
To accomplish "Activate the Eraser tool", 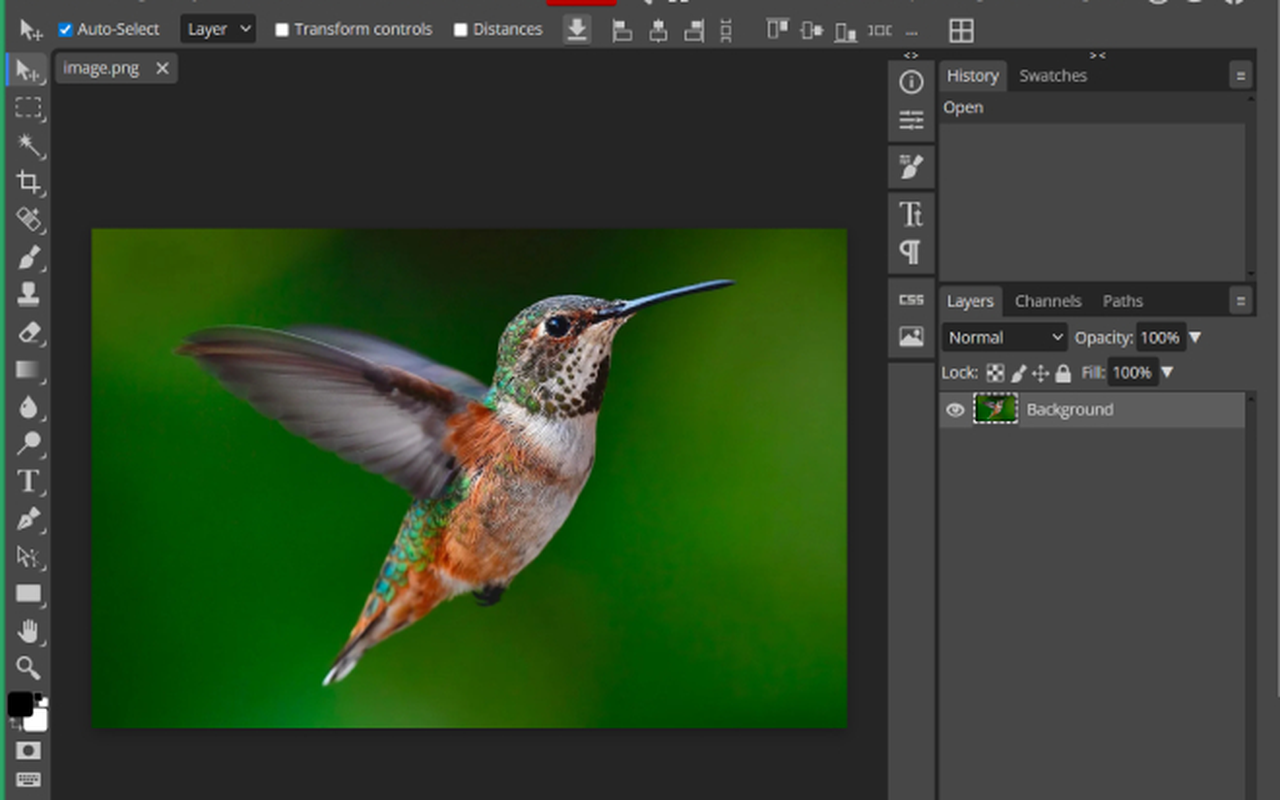I will click(x=28, y=332).
